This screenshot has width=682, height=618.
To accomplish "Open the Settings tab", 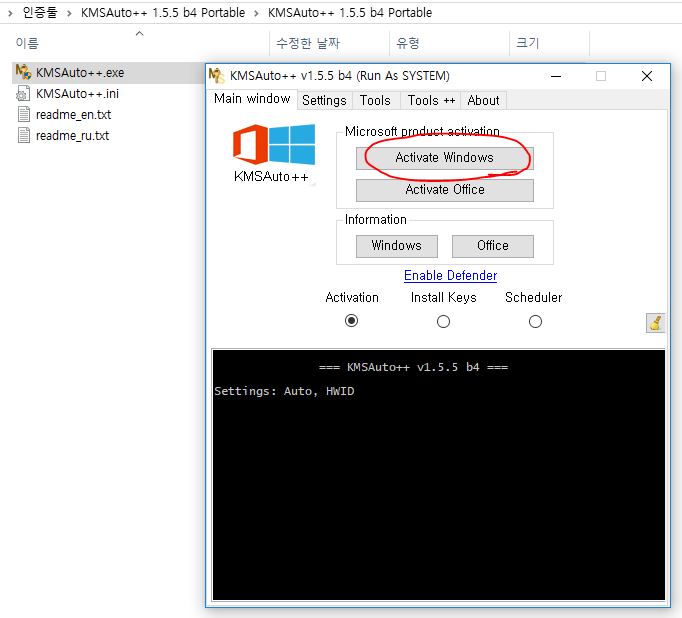I will 324,100.
